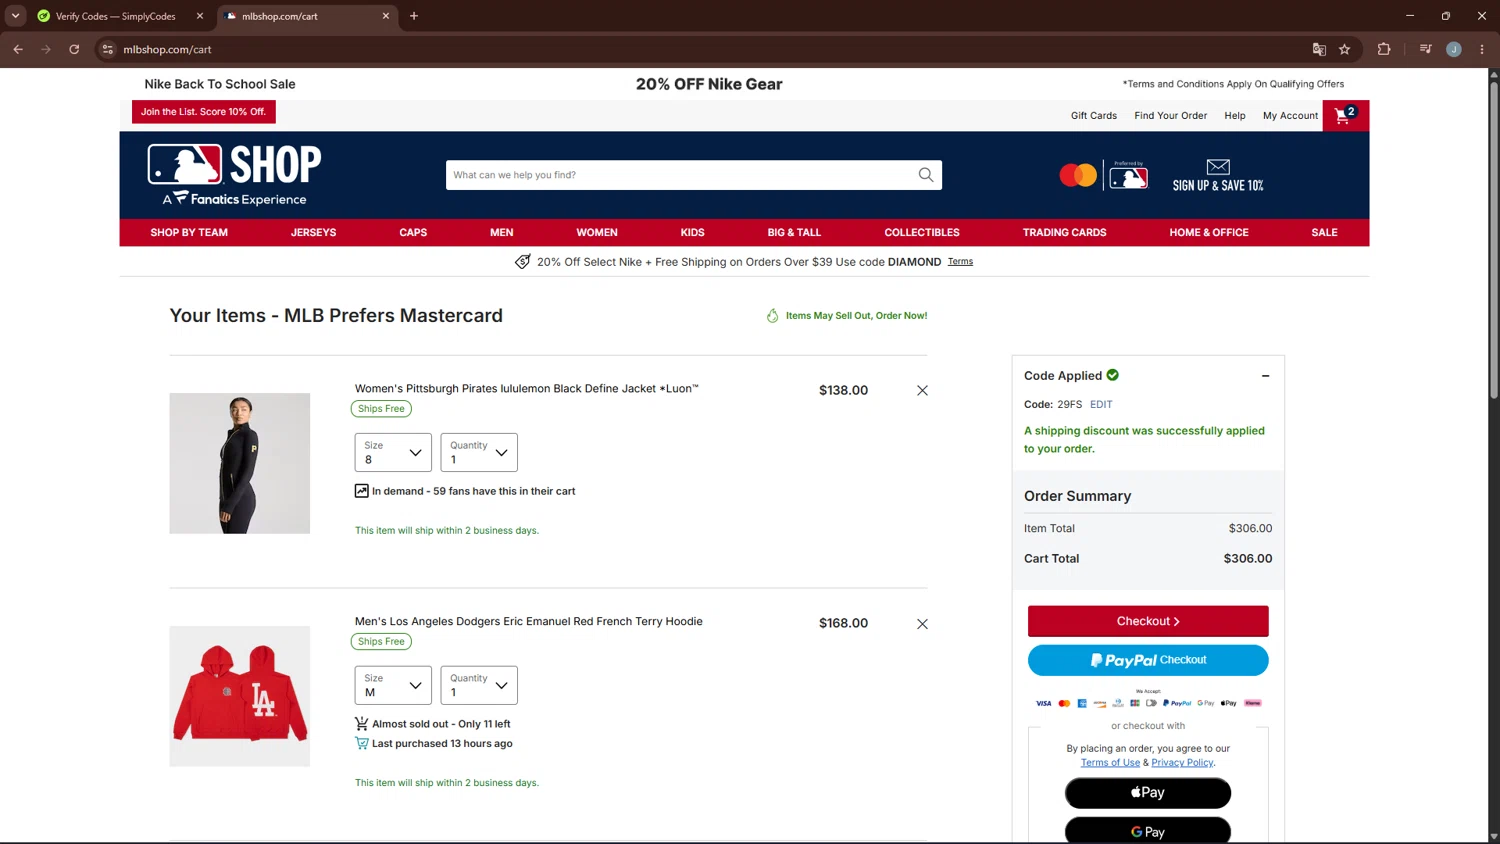Switch to the Verify Codes SimplyCodes tab
This screenshot has height=844, width=1500.
click(x=117, y=16)
